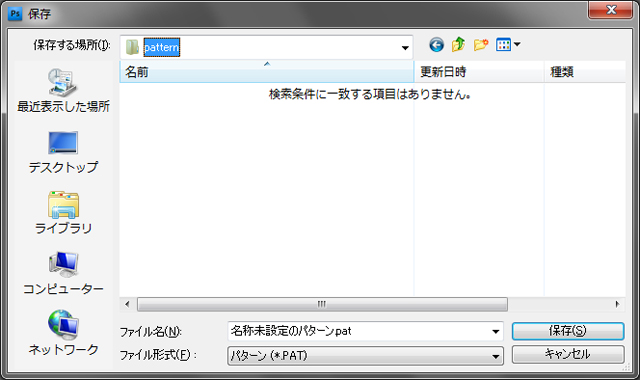
Task: Open the View menu icon
Action: (503, 44)
